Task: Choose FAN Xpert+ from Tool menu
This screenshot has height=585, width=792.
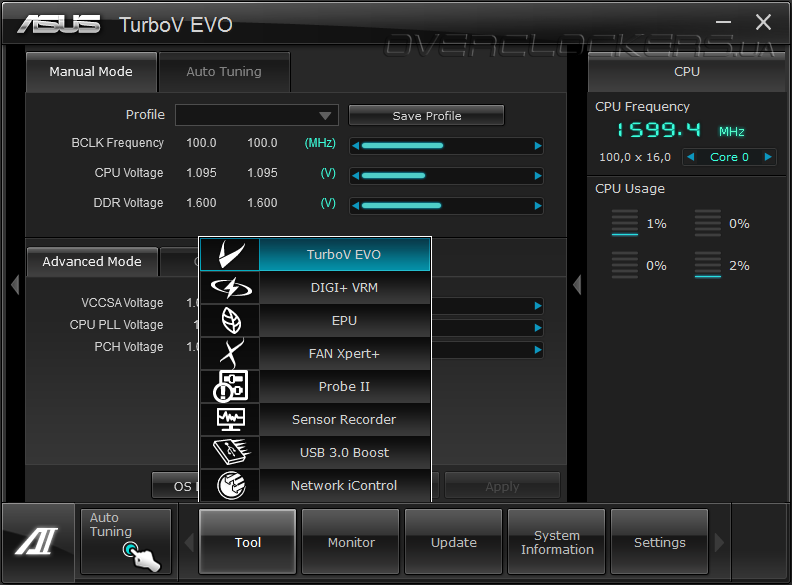Action: point(344,354)
